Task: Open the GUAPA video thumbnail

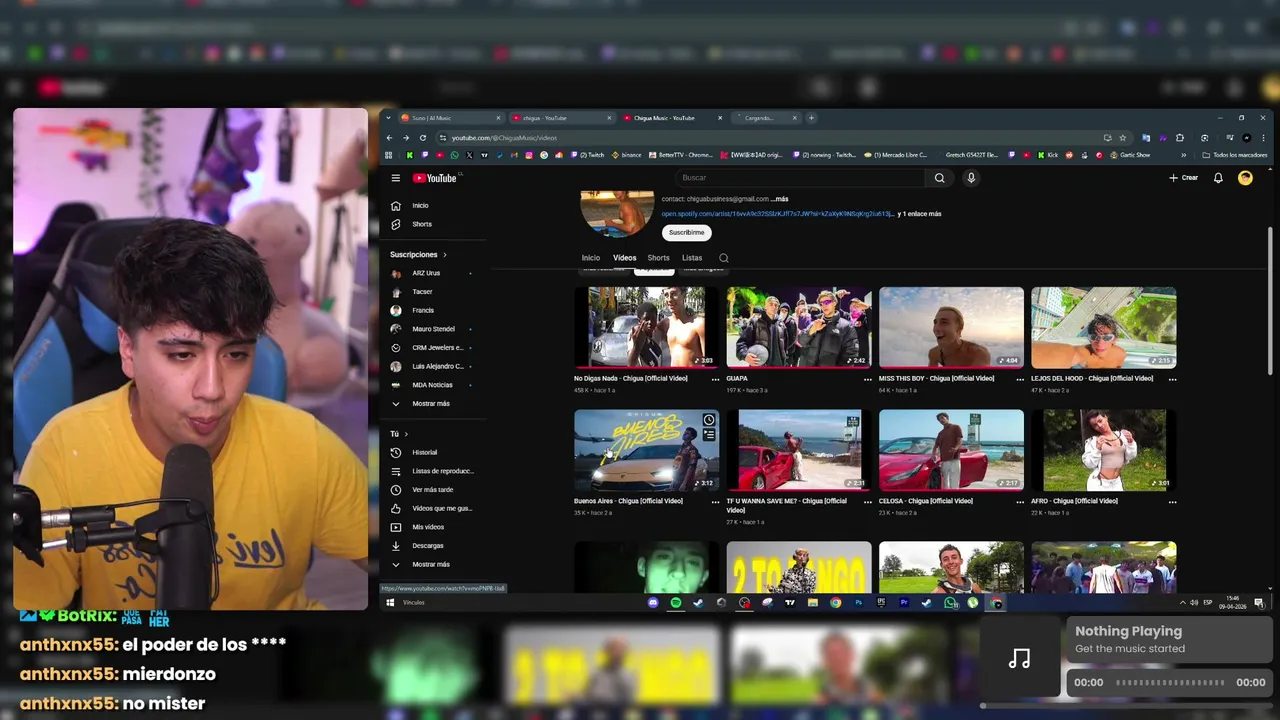Action: tap(799, 328)
